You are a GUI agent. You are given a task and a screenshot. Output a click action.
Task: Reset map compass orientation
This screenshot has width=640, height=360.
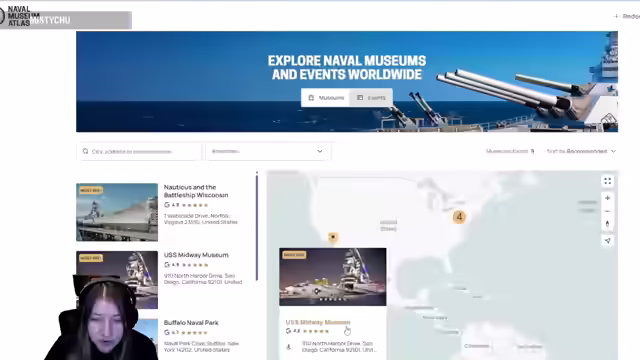(607, 224)
